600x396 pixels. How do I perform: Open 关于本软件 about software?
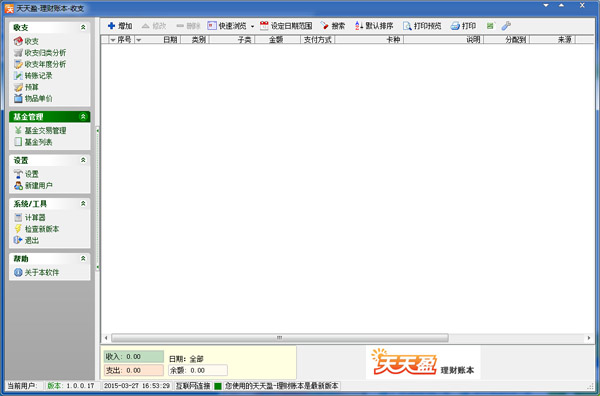click(x=36, y=272)
